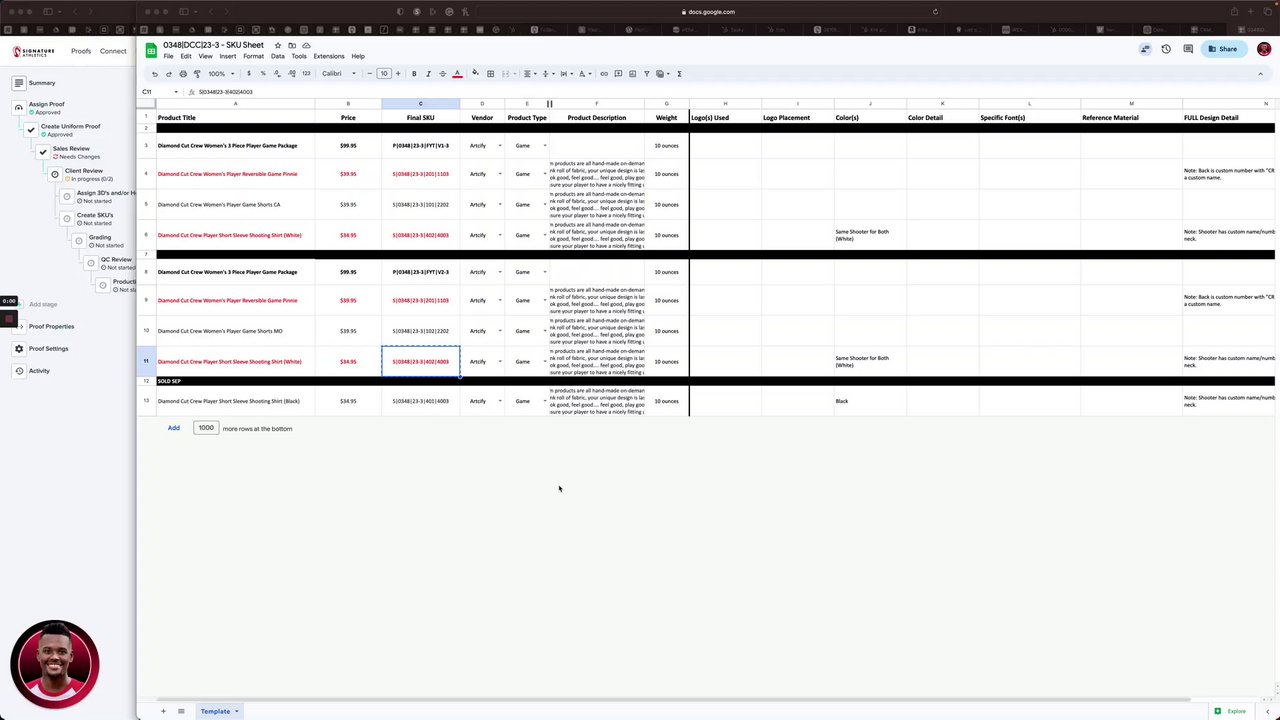Open comments panel in the header
The height and width of the screenshot is (720, 1280).
(1188, 49)
